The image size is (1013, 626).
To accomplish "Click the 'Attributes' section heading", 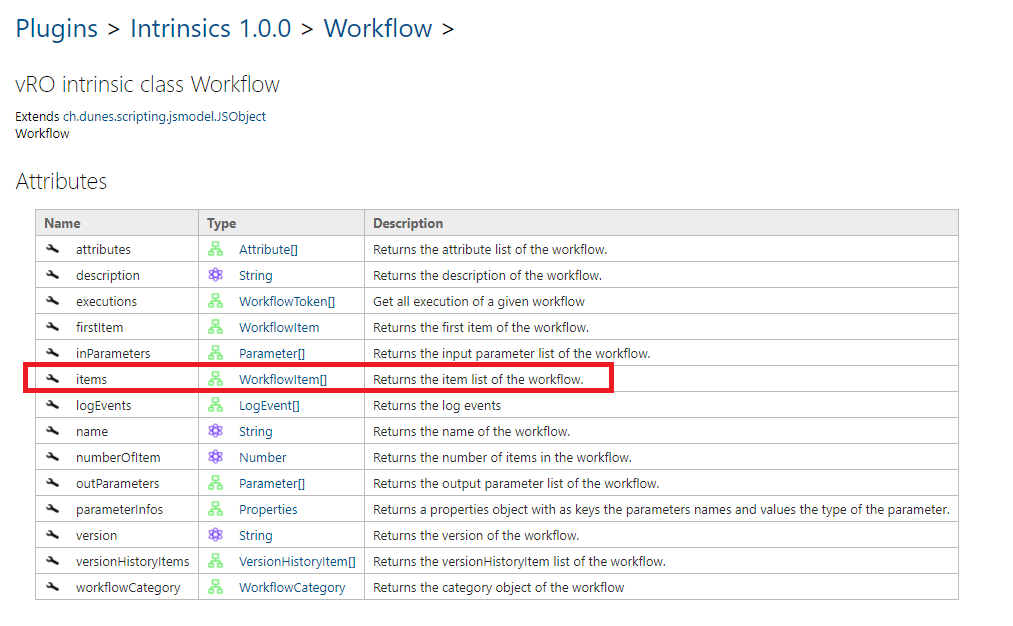I will click(x=61, y=181).
